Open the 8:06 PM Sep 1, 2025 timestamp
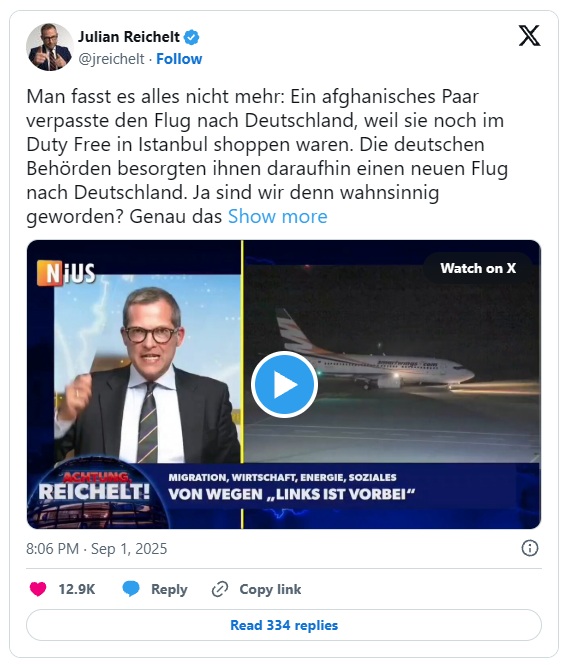The width and height of the screenshot is (571, 665). [x=97, y=549]
